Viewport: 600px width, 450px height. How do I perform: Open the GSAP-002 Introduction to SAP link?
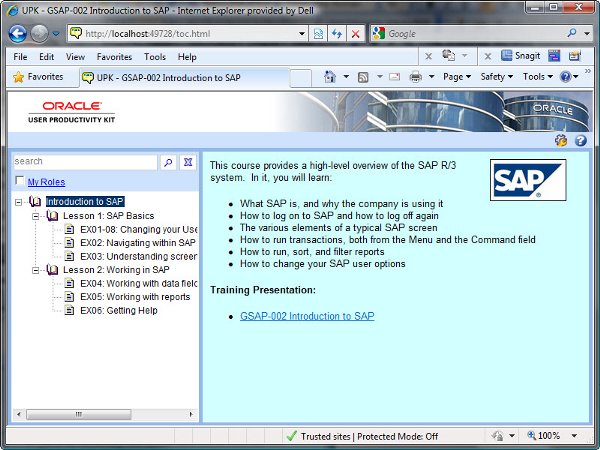(x=307, y=316)
